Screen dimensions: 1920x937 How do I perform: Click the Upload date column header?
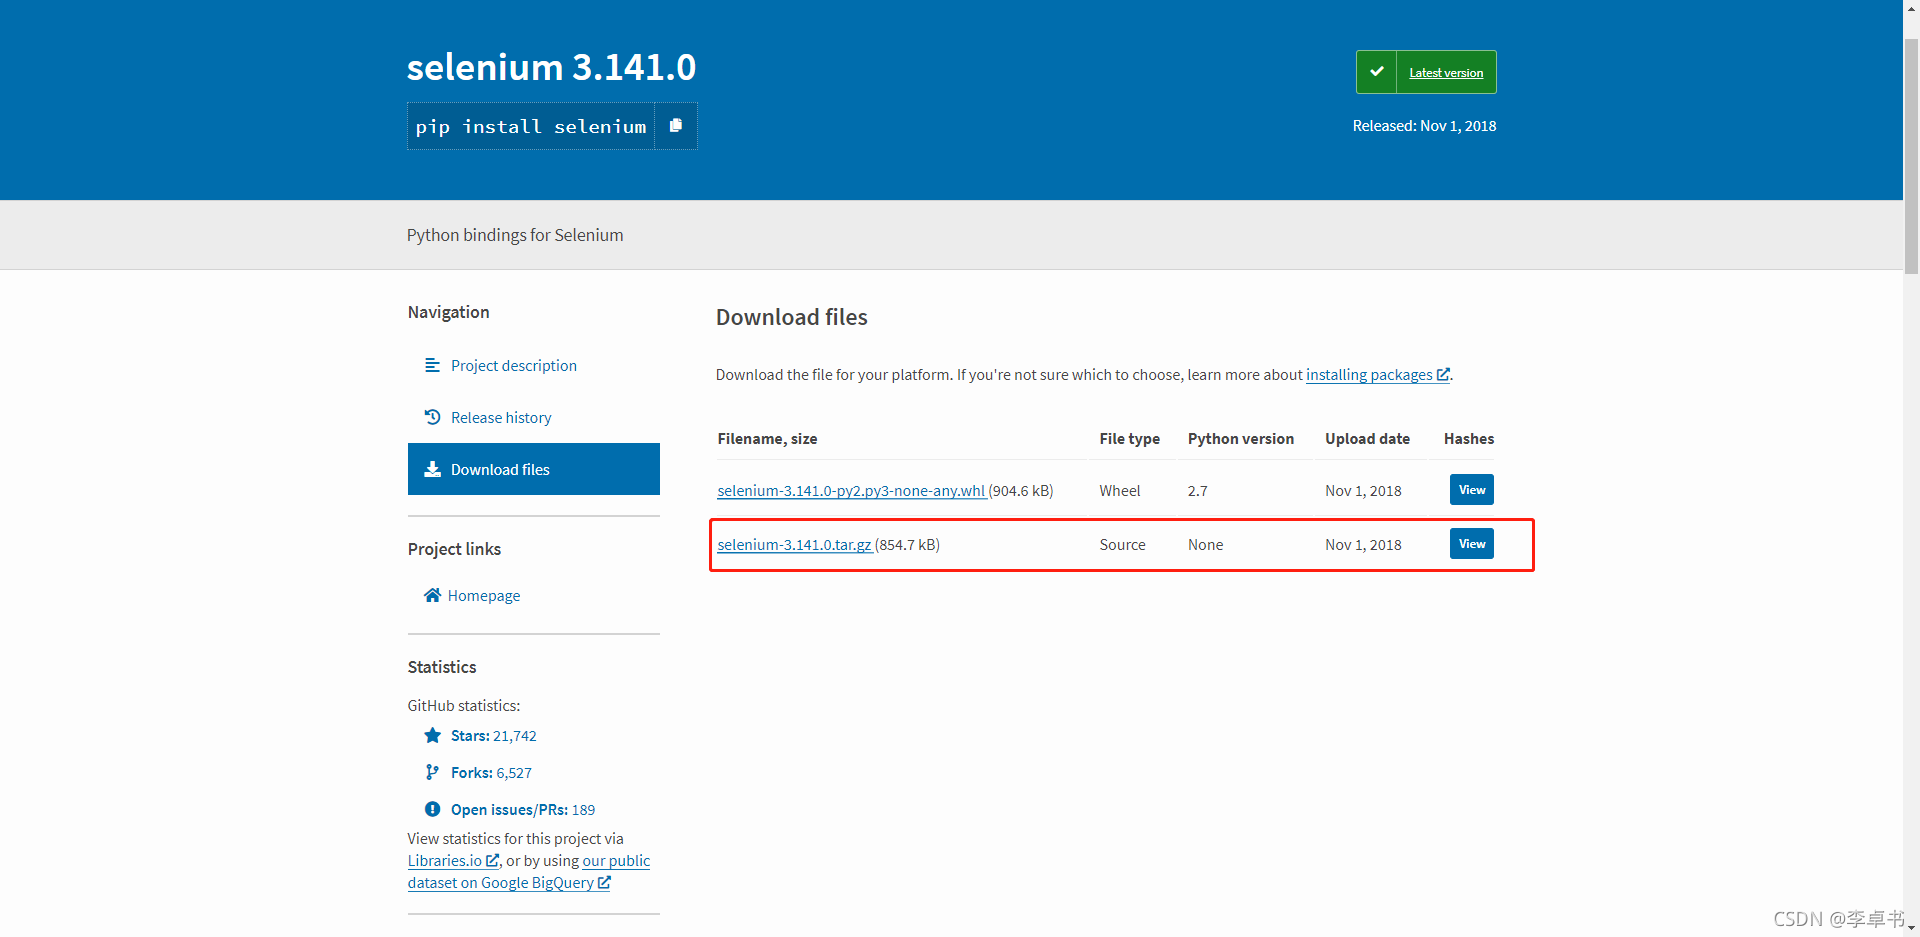coord(1367,438)
